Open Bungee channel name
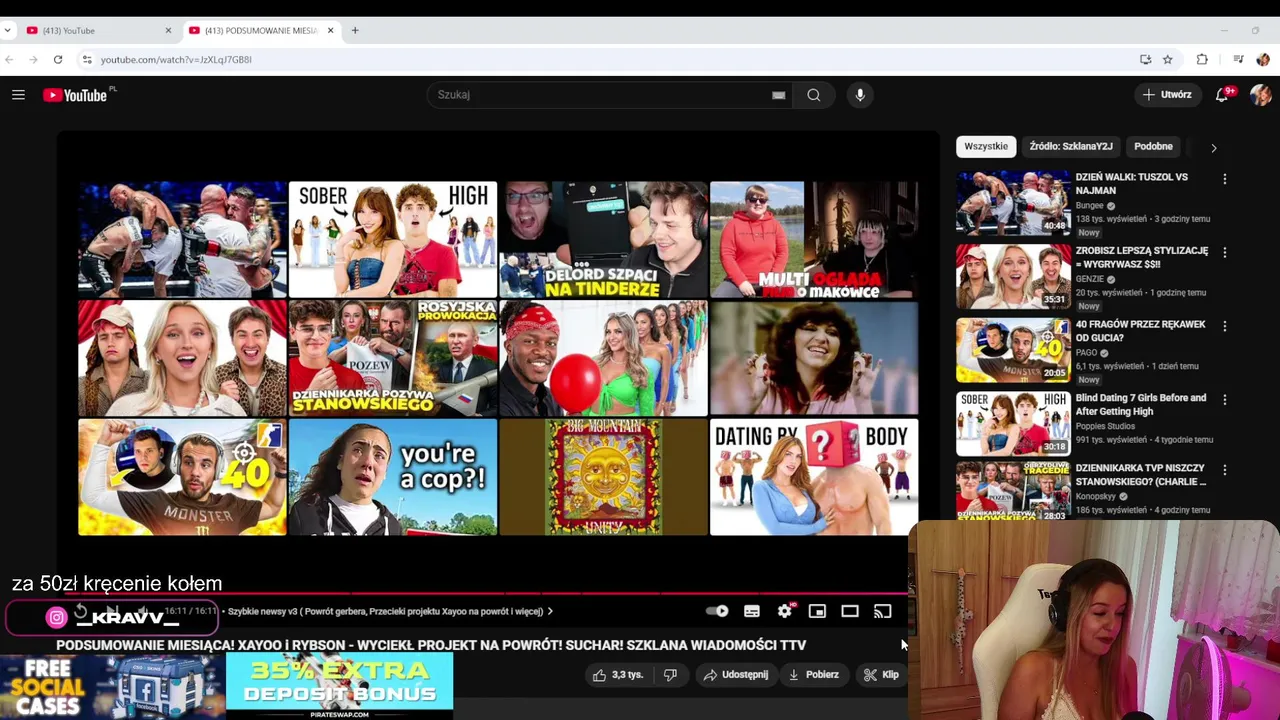The height and width of the screenshot is (720, 1280). click(1090, 206)
